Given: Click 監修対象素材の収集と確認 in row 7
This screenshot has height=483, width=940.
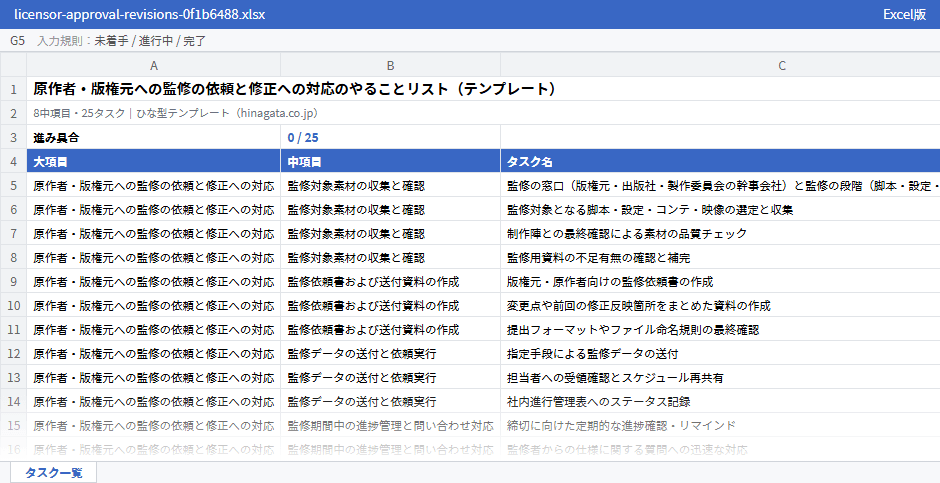Looking at the screenshot, I should pos(390,234).
